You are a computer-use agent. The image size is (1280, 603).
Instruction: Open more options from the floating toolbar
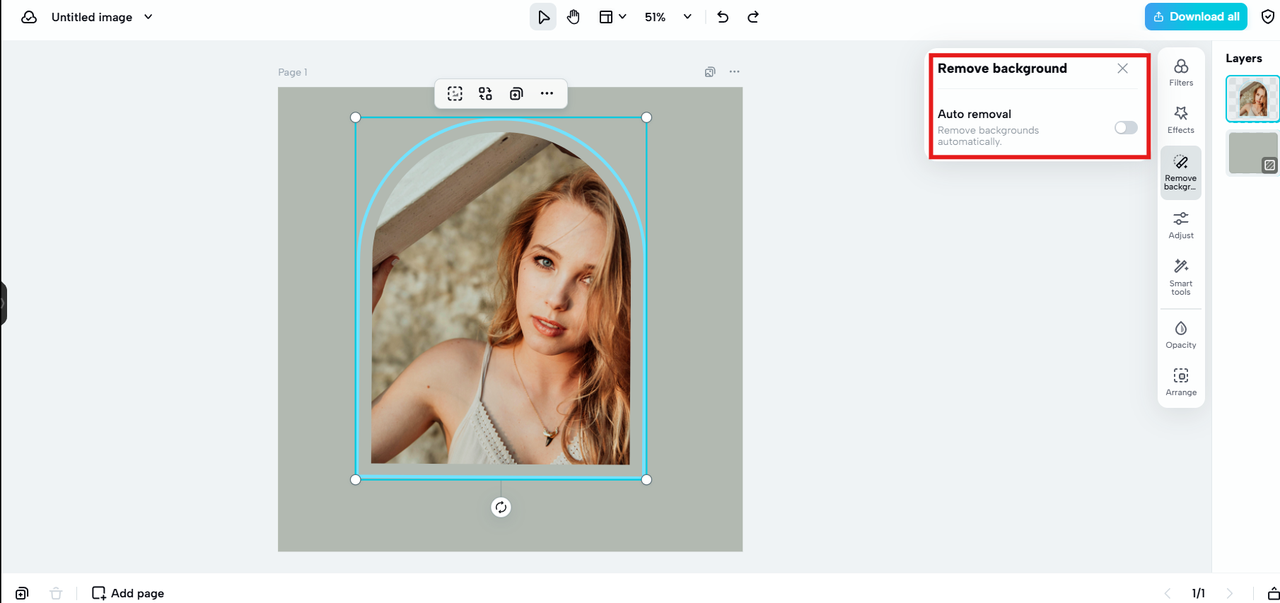click(547, 93)
